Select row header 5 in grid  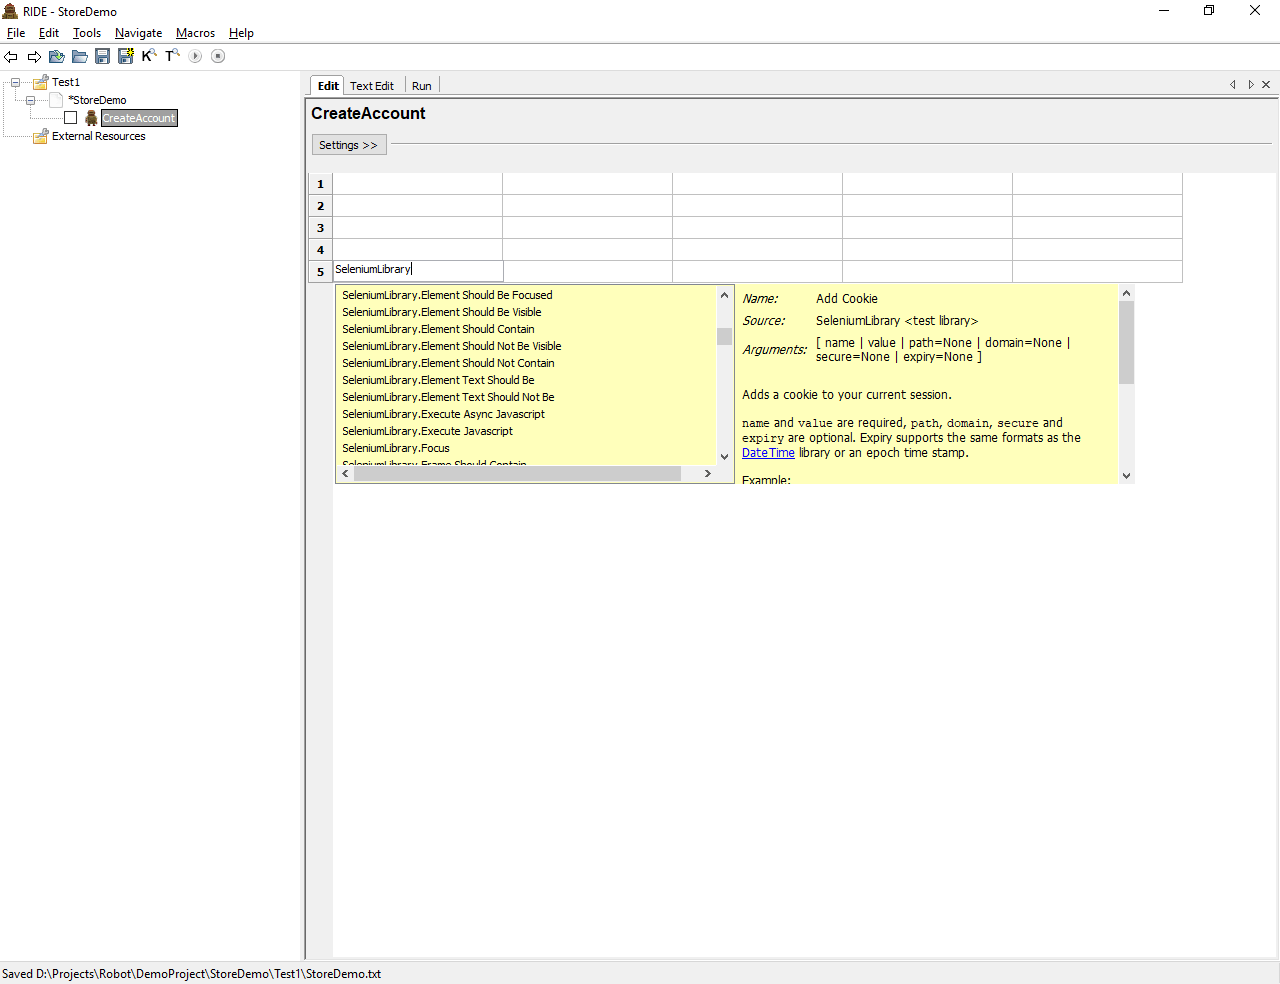[320, 272]
